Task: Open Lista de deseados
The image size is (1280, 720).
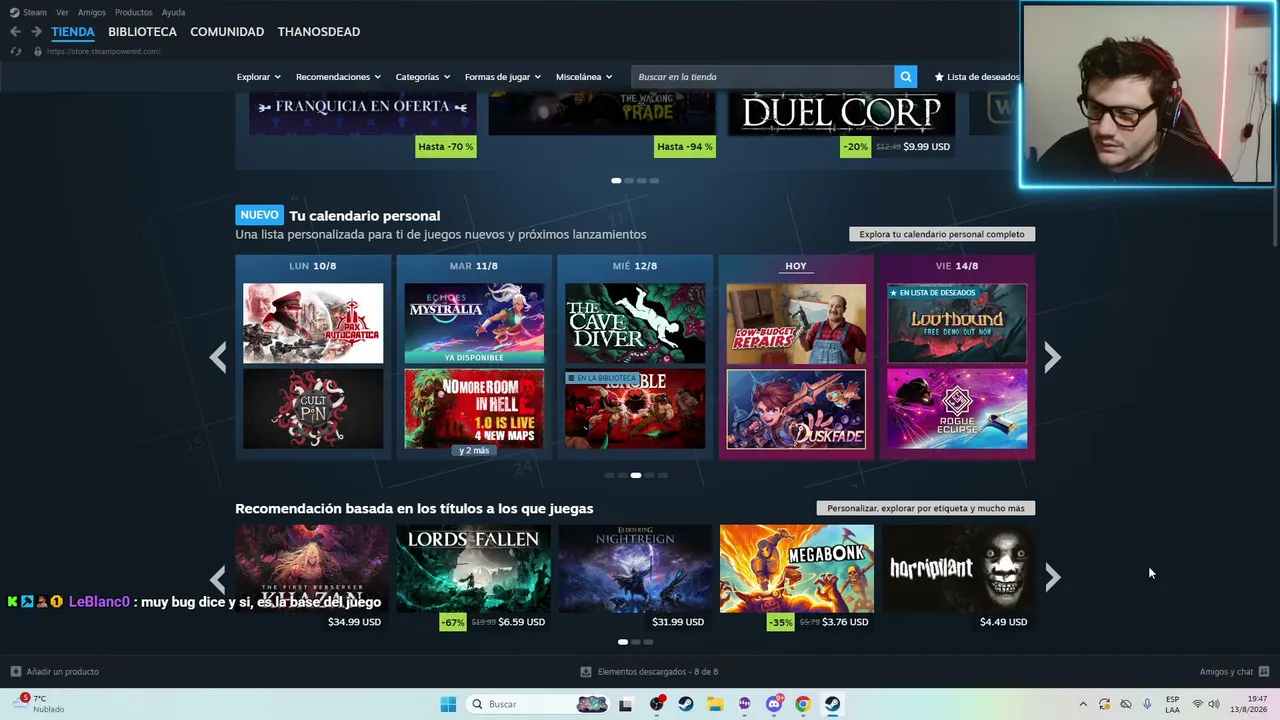Action: pos(977,77)
